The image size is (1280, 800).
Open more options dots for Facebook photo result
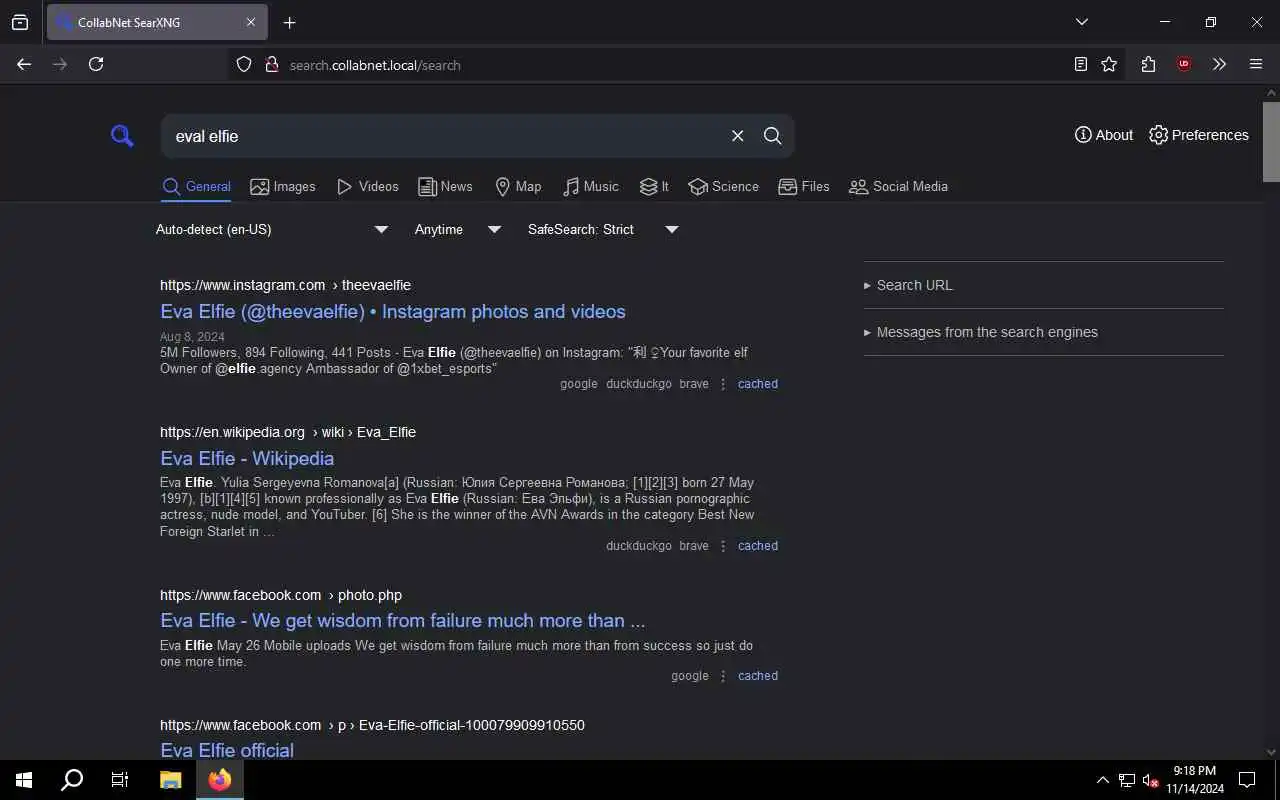point(723,676)
